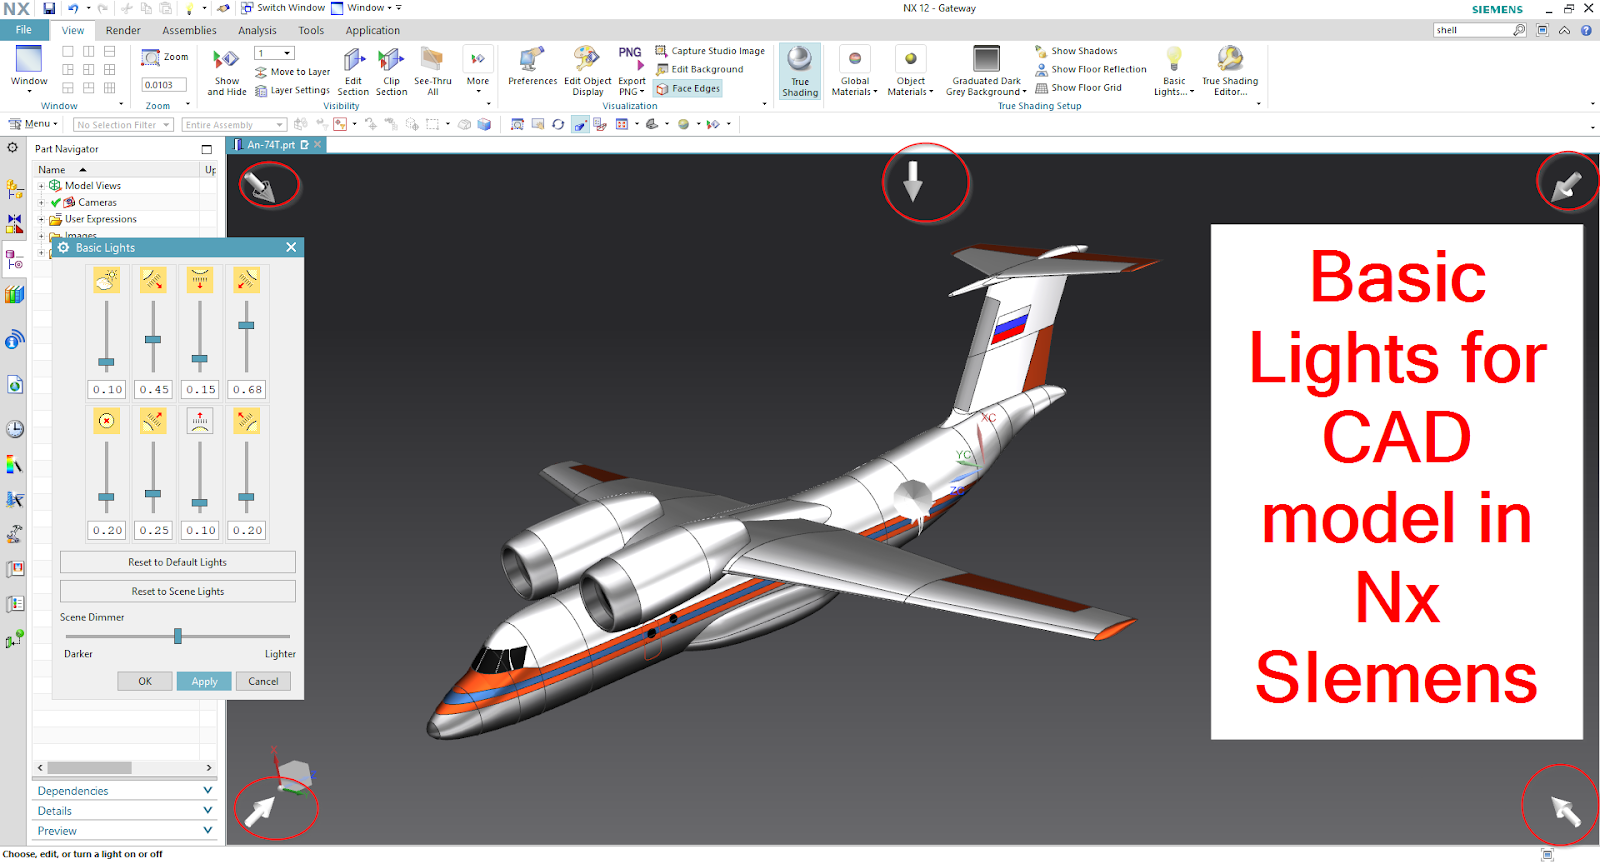Open Layer Settings
This screenshot has width=1600, height=864.
click(x=292, y=90)
